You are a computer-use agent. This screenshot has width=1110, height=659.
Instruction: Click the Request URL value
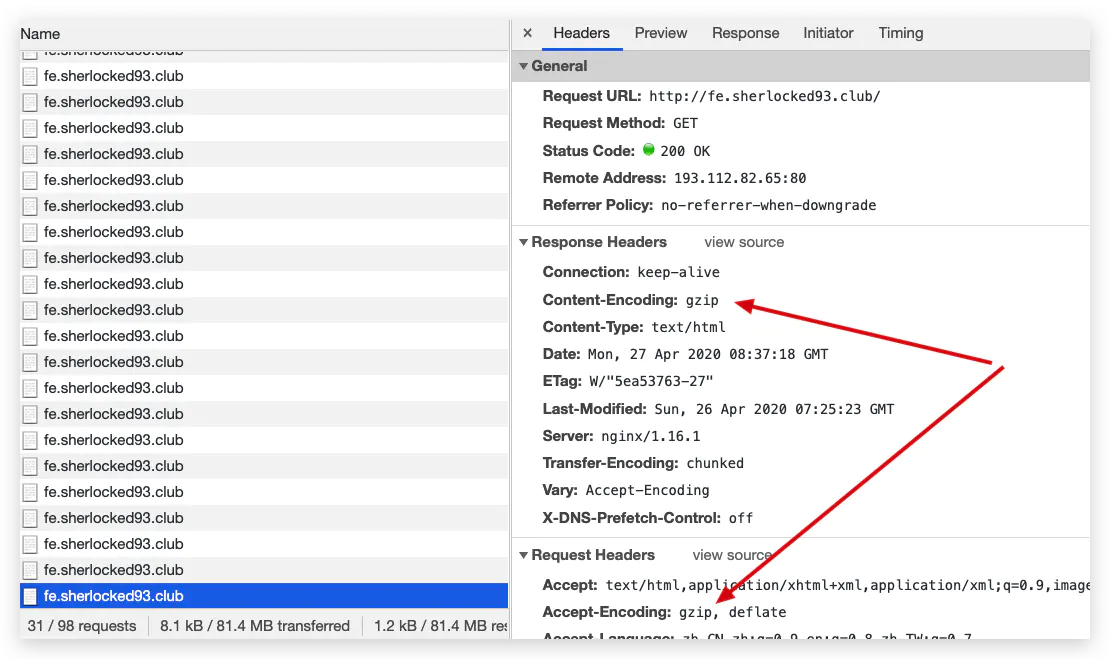coord(765,96)
